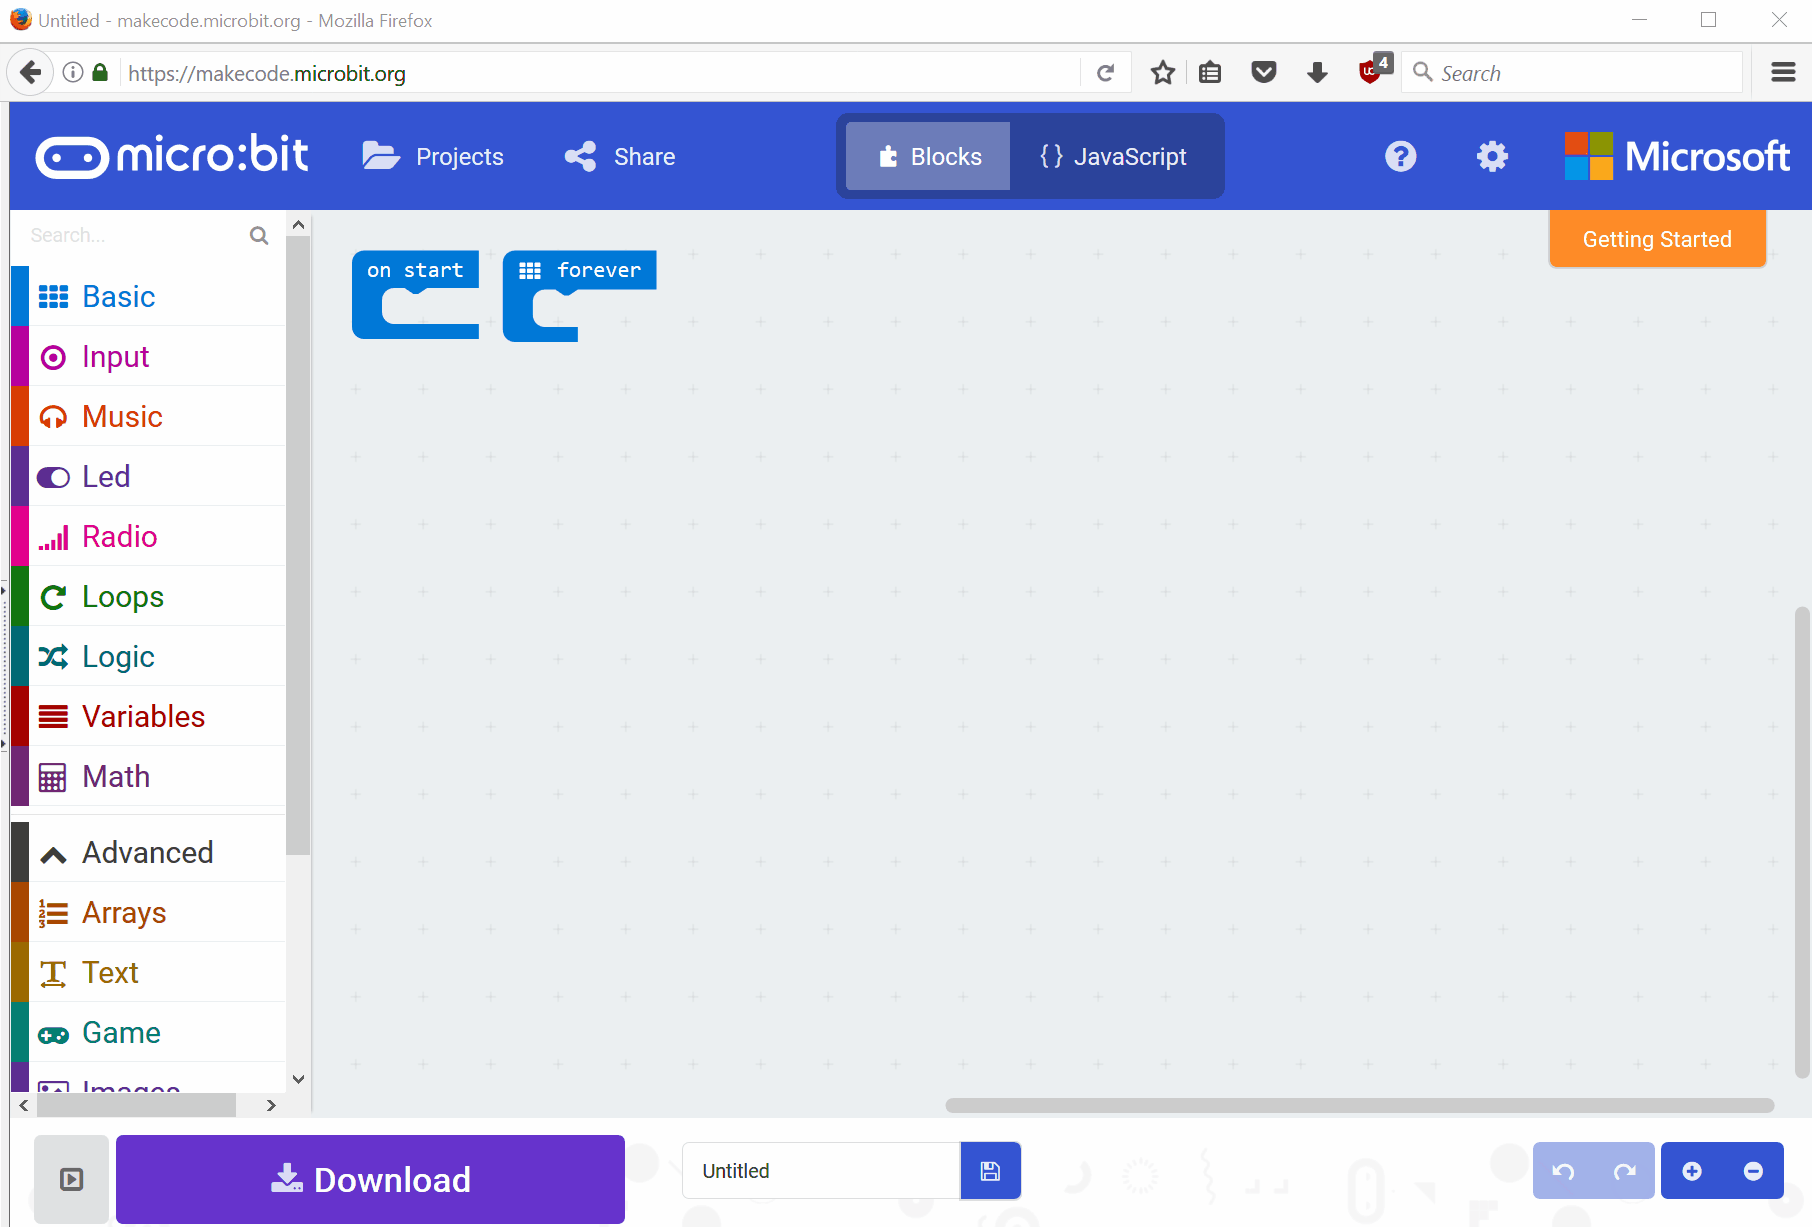This screenshot has width=1812, height=1227.
Task: Open the help menu
Action: (x=1400, y=156)
